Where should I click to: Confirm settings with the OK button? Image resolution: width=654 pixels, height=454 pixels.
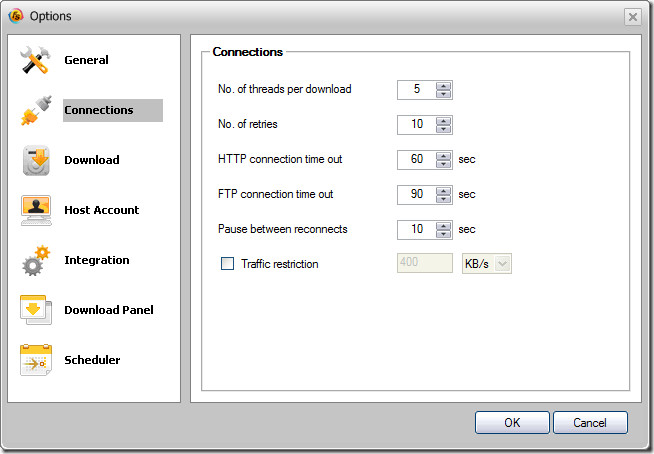point(512,423)
